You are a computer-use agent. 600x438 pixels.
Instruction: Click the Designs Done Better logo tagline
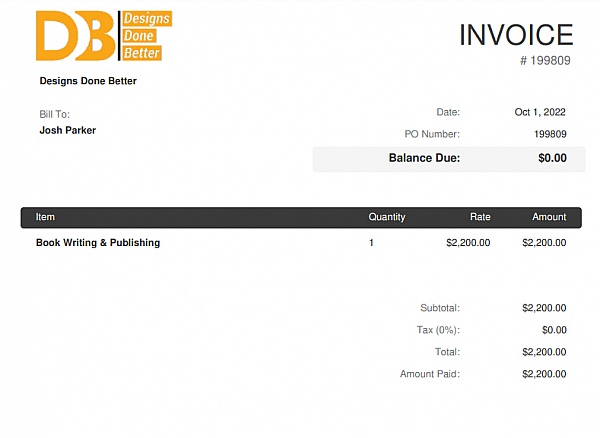pos(145,36)
